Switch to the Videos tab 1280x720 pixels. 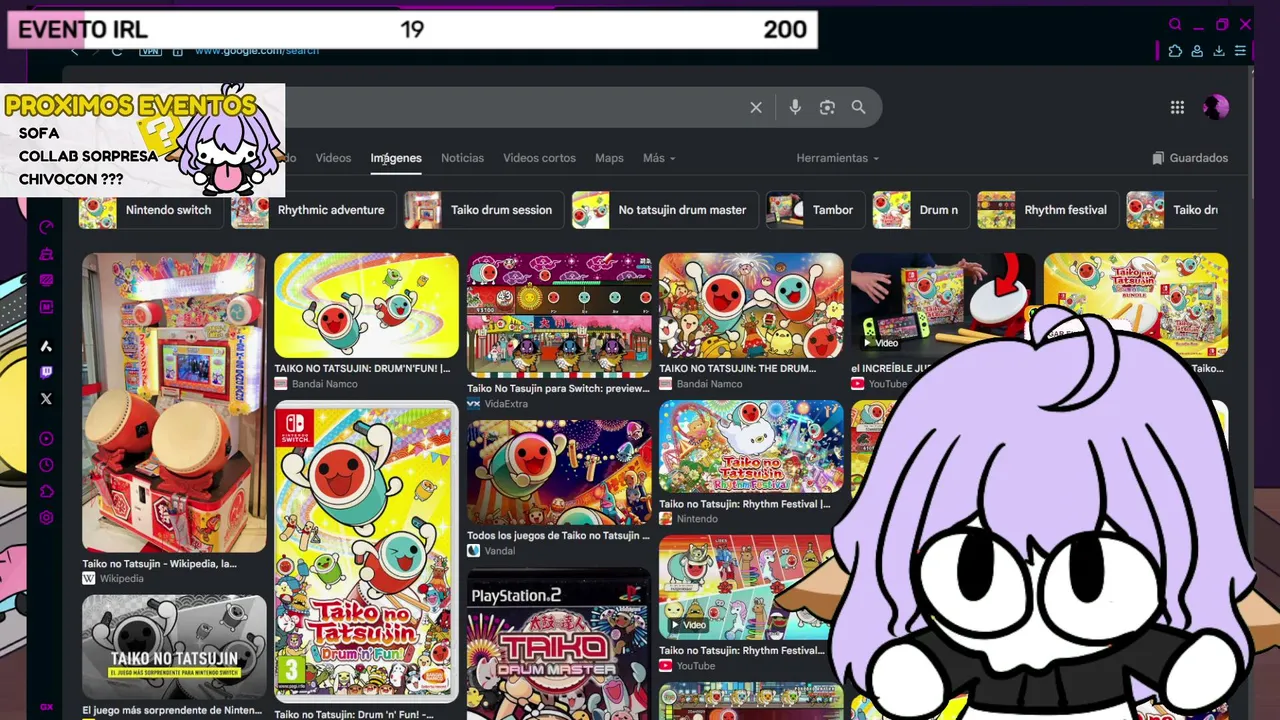pos(333,158)
